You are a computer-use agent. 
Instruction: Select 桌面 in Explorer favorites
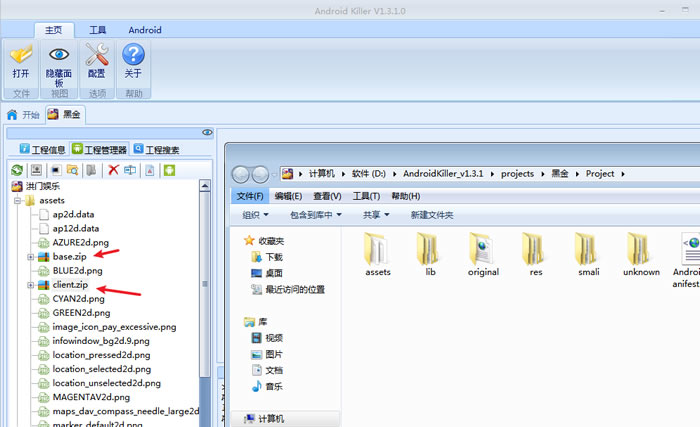[x=273, y=273]
